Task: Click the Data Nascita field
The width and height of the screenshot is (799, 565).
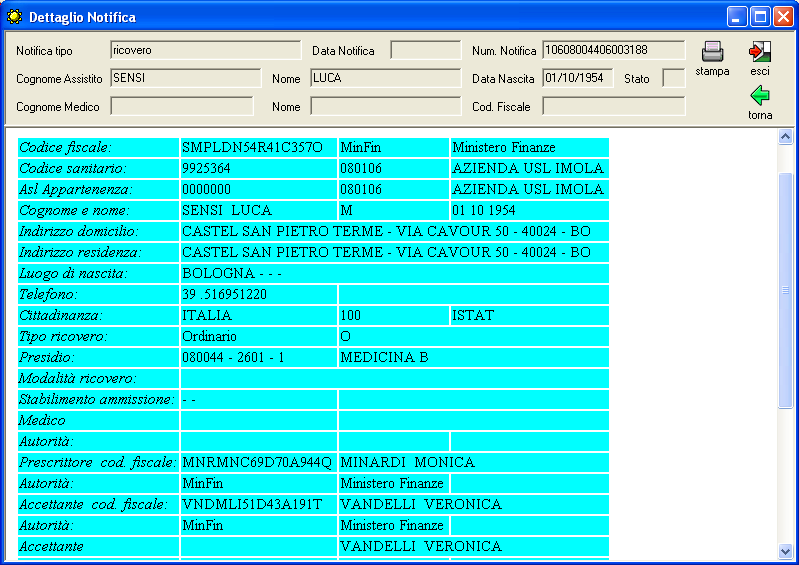Action: [x=578, y=78]
